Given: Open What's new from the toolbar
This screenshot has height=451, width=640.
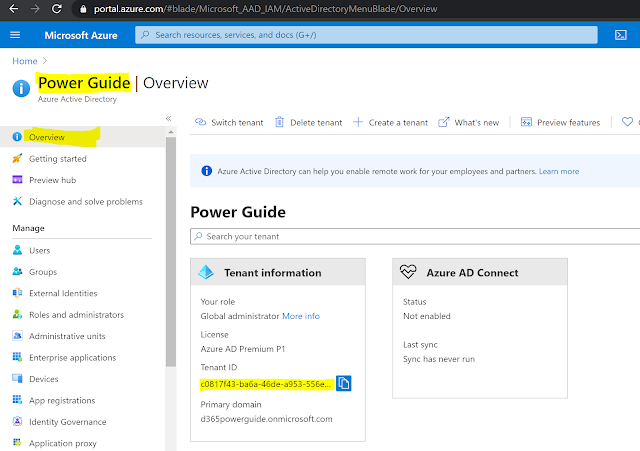Looking at the screenshot, I should coord(469,122).
